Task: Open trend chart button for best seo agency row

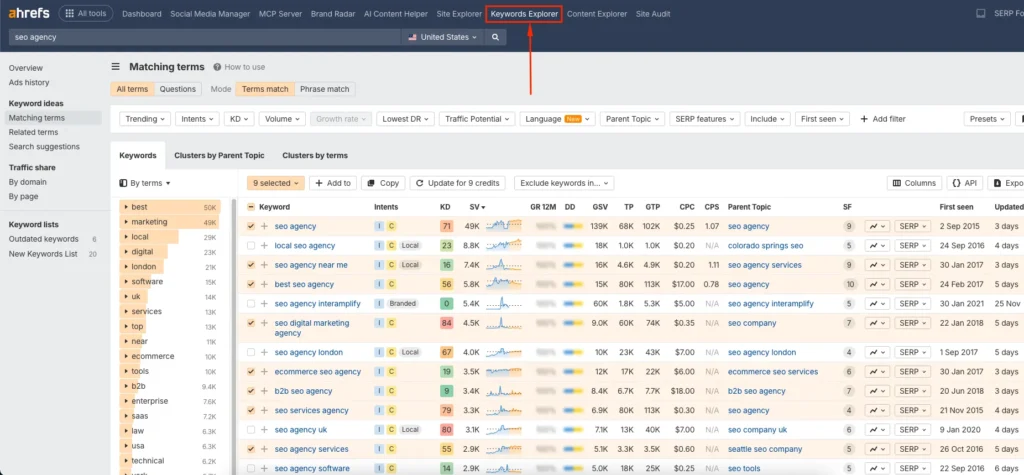Action: coord(878,284)
